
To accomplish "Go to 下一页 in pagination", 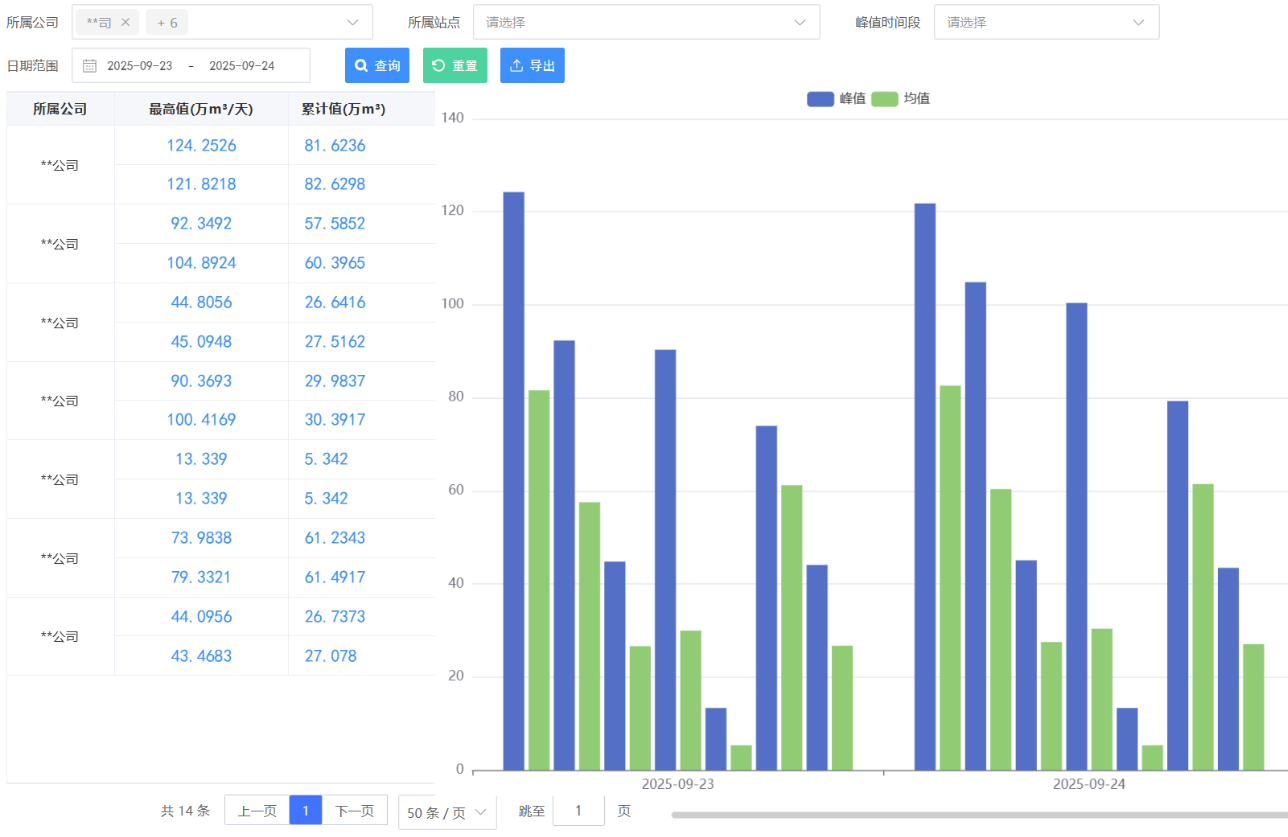I will (354, 811).
